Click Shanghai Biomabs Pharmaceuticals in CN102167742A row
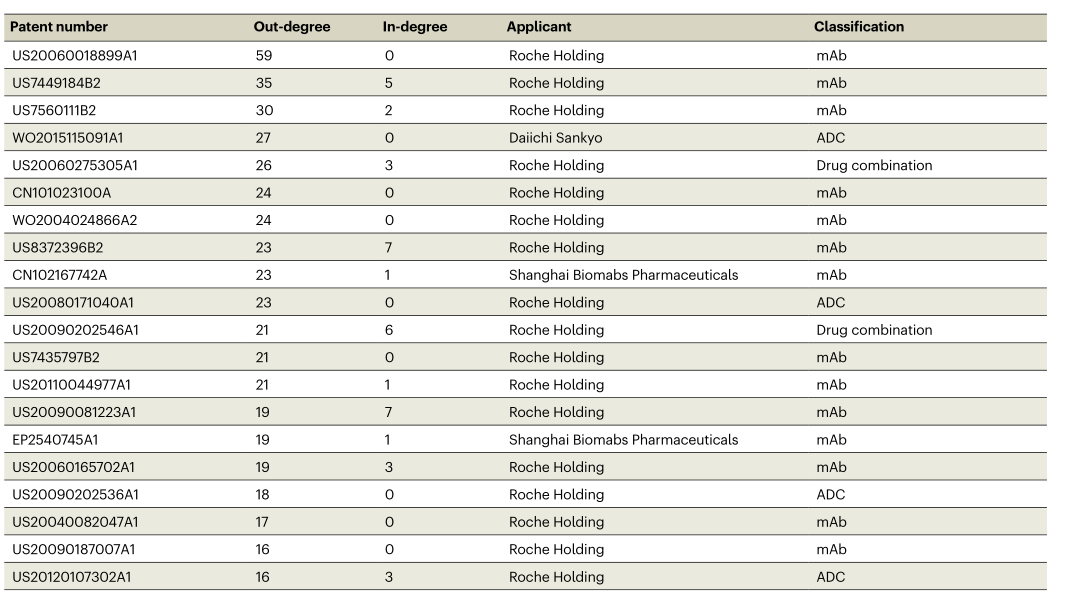The image size is (1071, 611). tap(623, 275)
